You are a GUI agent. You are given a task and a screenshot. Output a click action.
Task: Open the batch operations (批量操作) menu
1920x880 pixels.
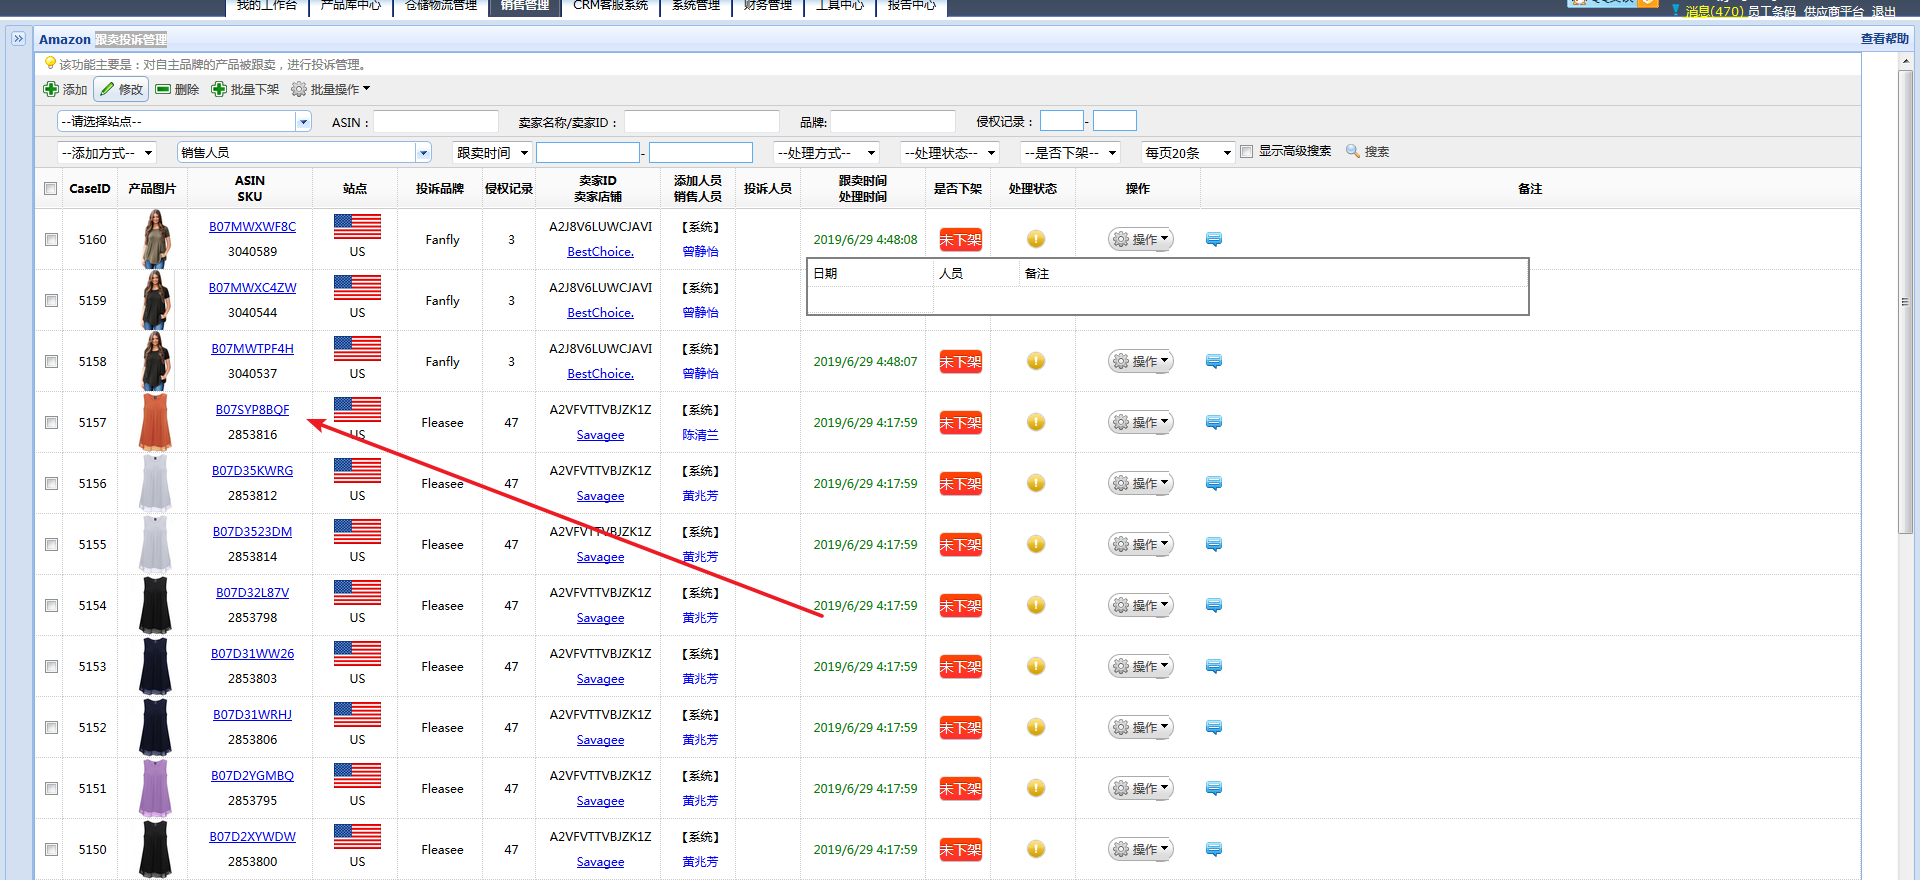tap(330, 89)
